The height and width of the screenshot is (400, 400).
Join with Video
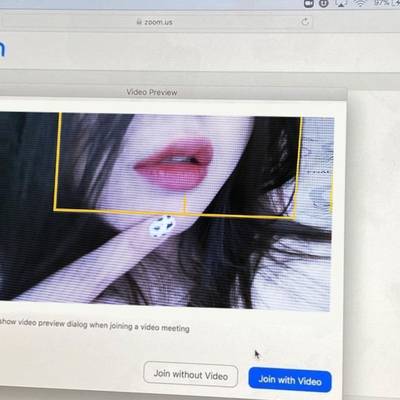point(290,380)
